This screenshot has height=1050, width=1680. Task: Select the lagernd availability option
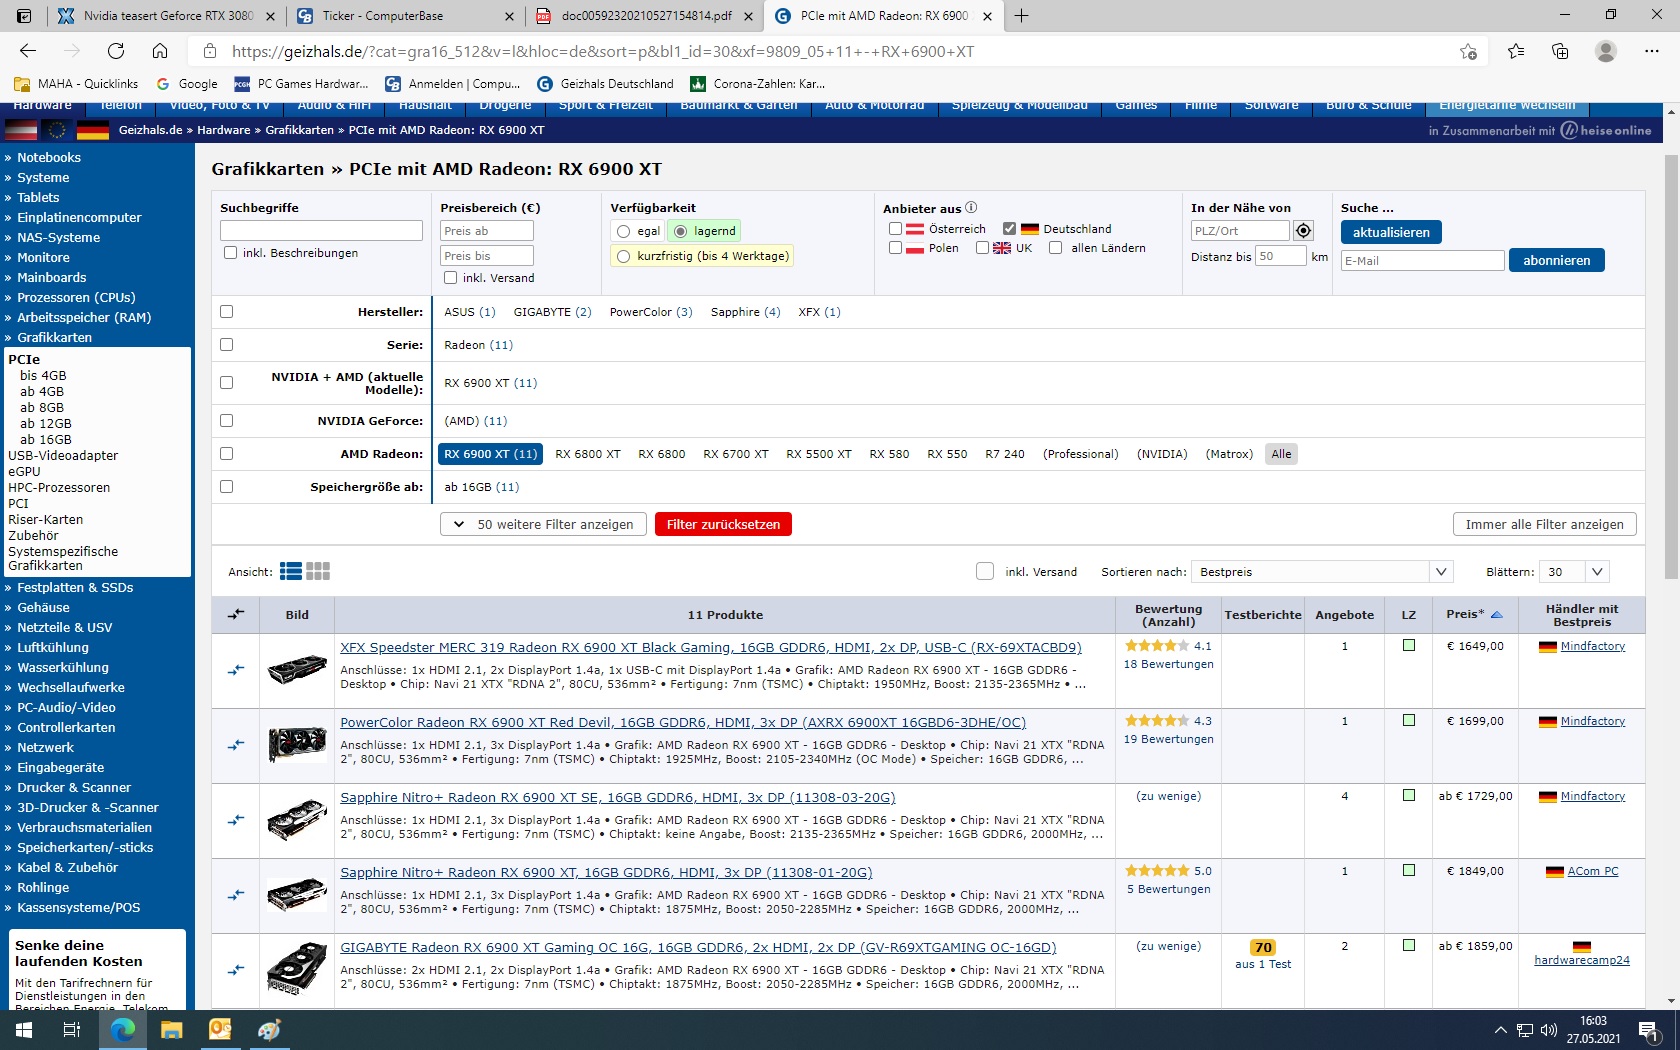681,231
